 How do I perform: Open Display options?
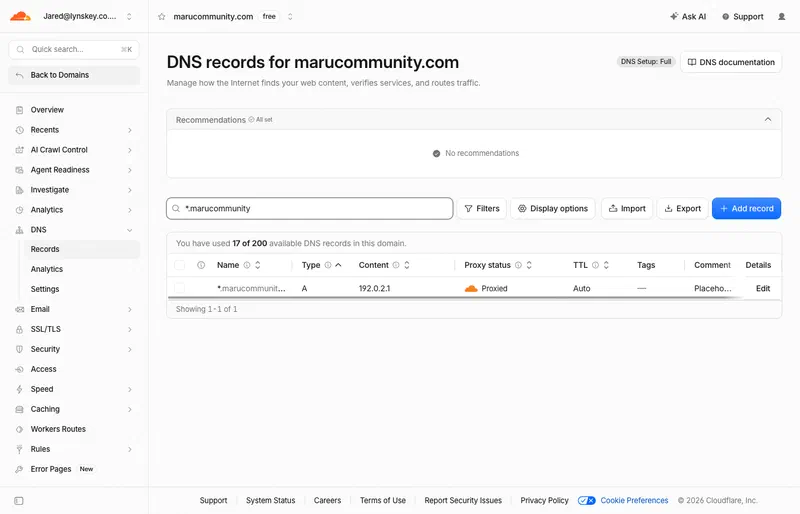tap(553, 208)
